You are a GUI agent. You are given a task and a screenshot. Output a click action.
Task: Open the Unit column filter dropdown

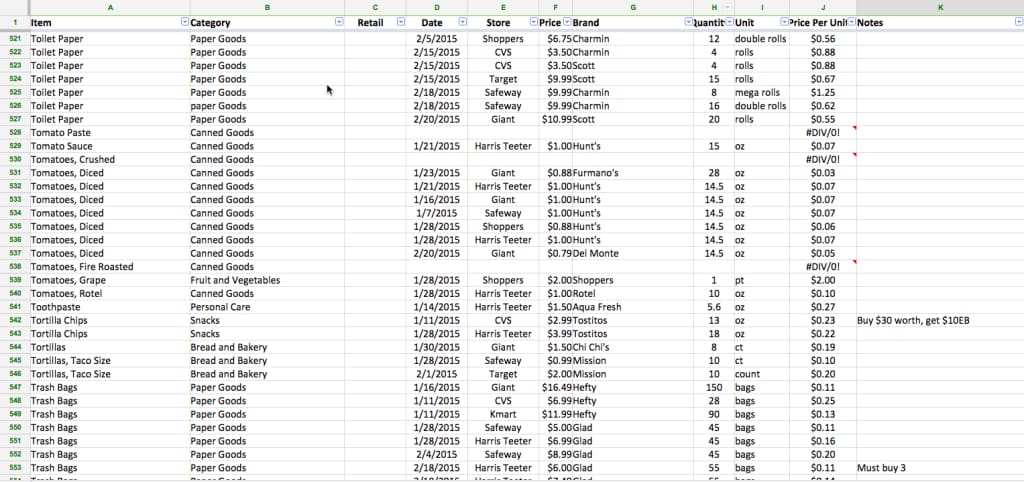click(x=784, y=22)
